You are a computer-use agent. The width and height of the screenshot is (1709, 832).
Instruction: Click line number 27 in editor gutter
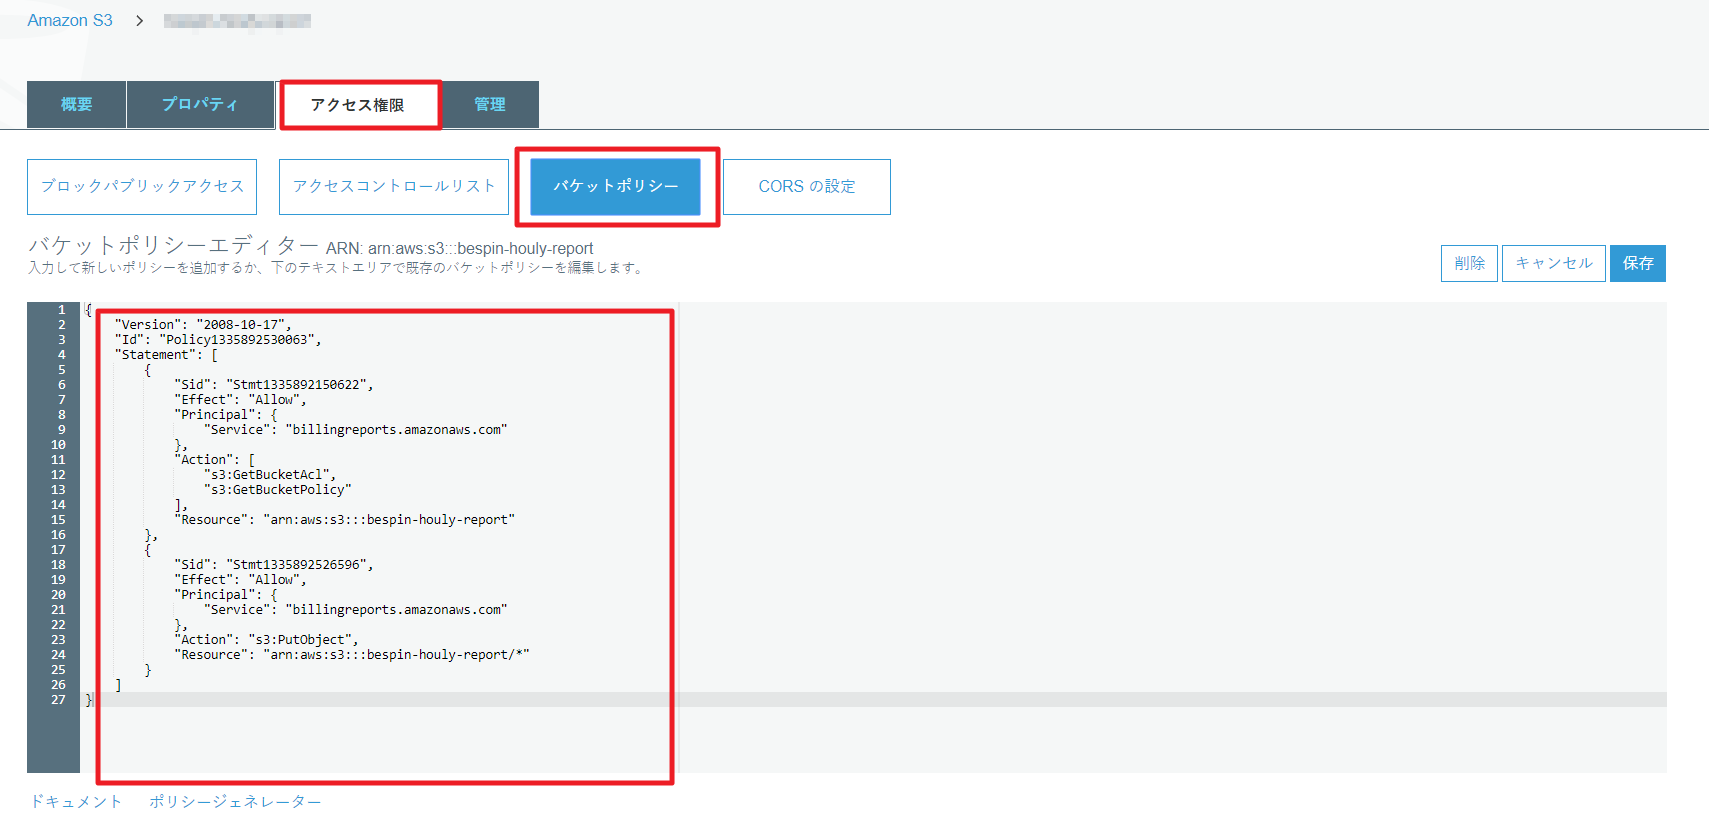[58, 700]
